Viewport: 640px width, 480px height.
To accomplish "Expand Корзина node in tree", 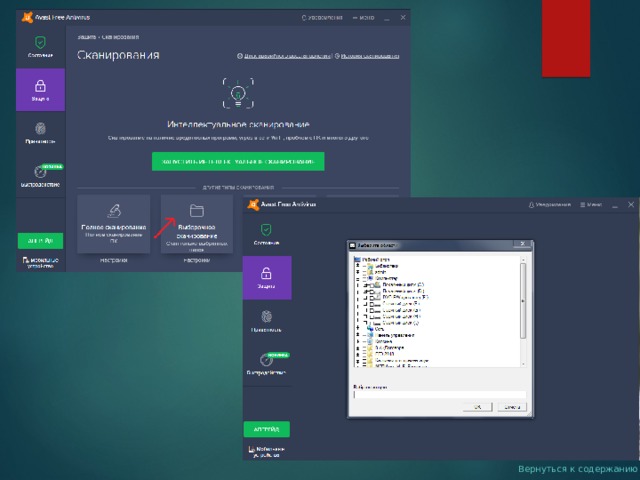I will (x=358, y=341).
